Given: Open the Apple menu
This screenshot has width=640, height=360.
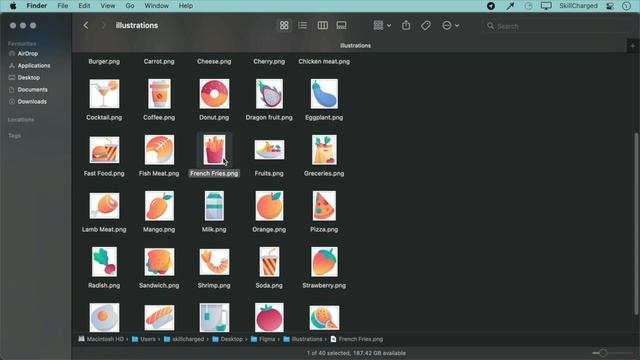Looking at the screenshot, I should 13,6.
